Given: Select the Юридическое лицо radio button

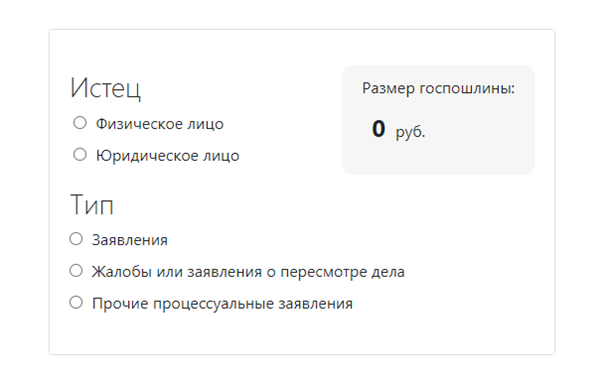Looking at the screenshot, I should (80, 155).
